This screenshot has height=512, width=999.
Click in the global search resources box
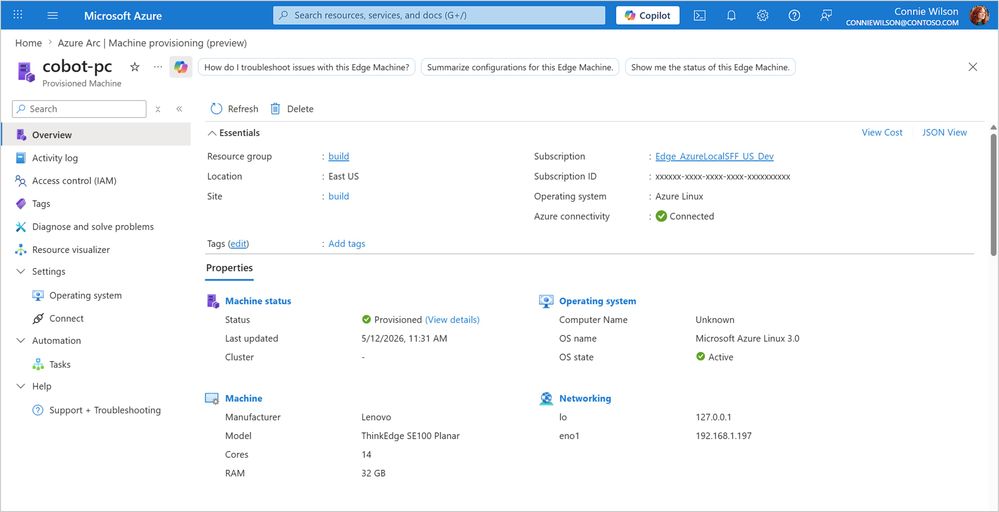coord(439,15)
